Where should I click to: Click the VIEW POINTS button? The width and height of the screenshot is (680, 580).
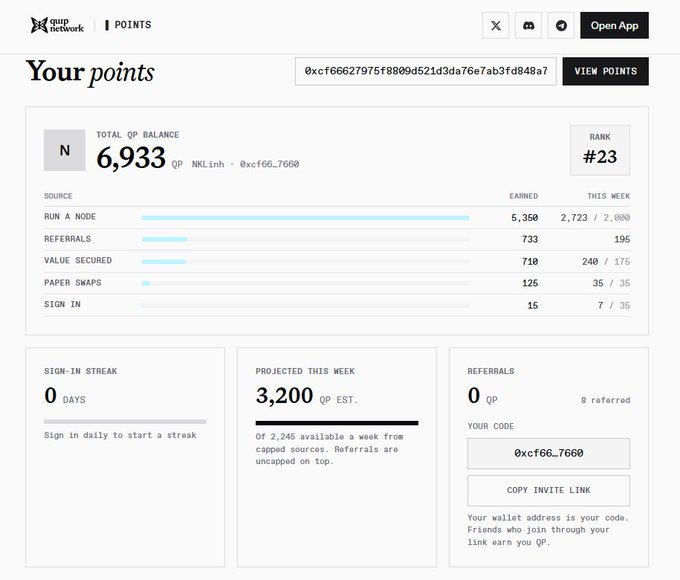point(605,71)
